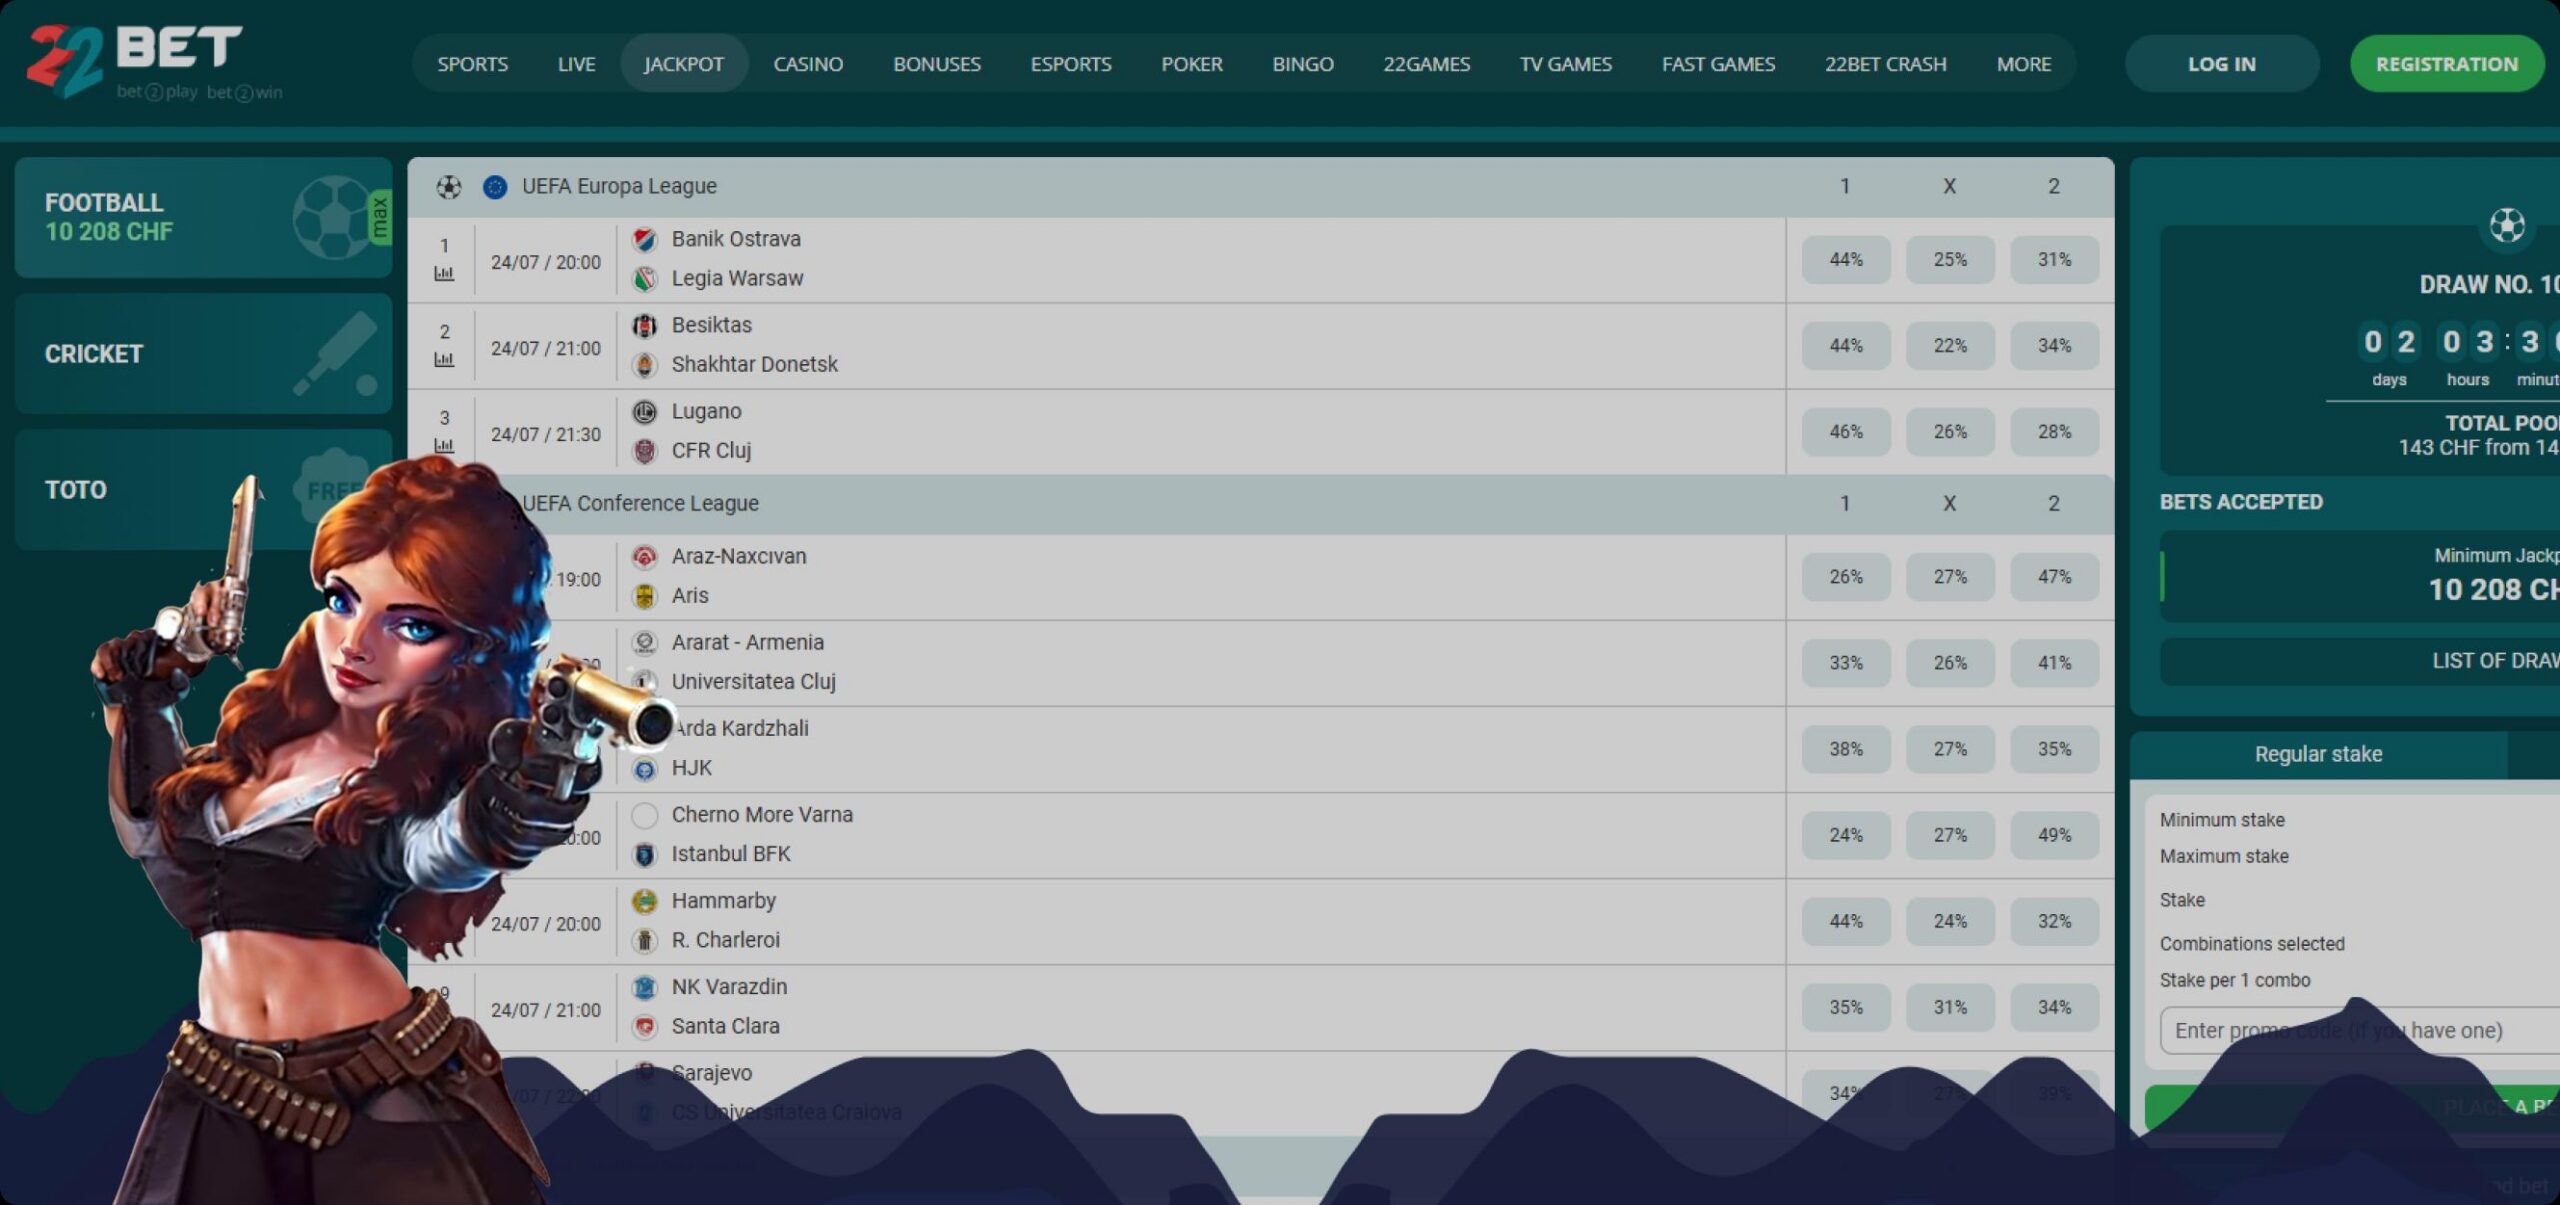This screenshot has height=1205, width=2560.
Task: Pick 47% away win for Aris
Action: pos(2053,577)
